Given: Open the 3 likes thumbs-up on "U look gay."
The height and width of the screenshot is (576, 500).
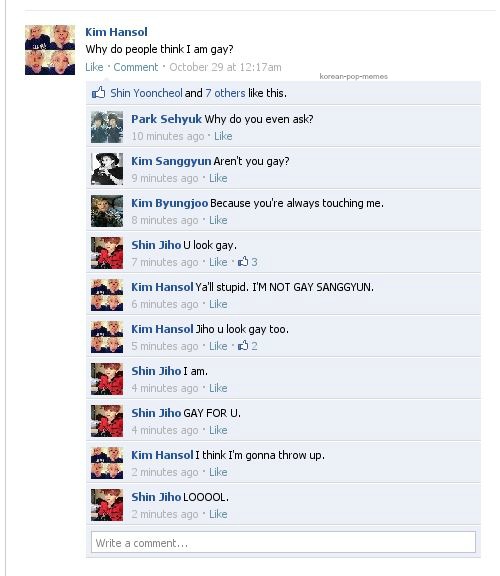Looking at the screenshot, I should point(248,262).
